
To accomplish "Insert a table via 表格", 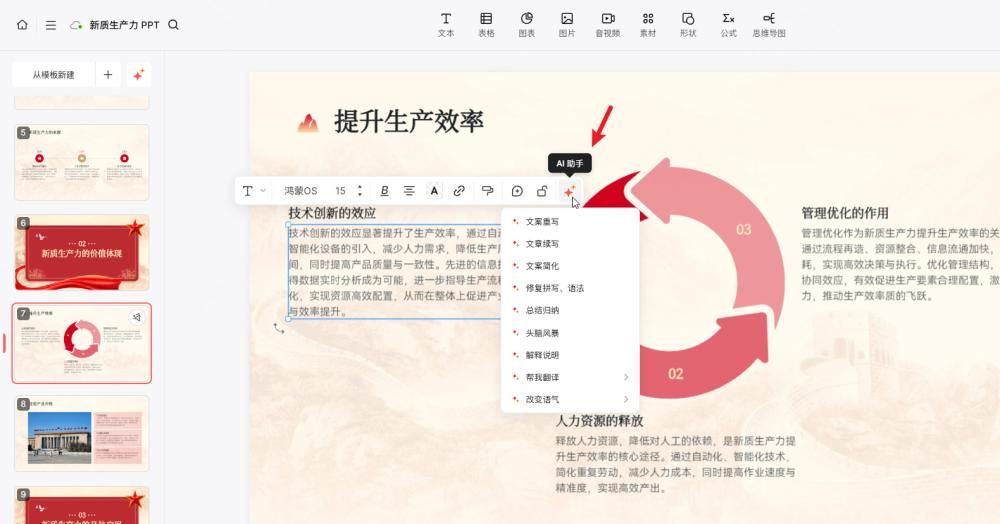I will 486,24.
